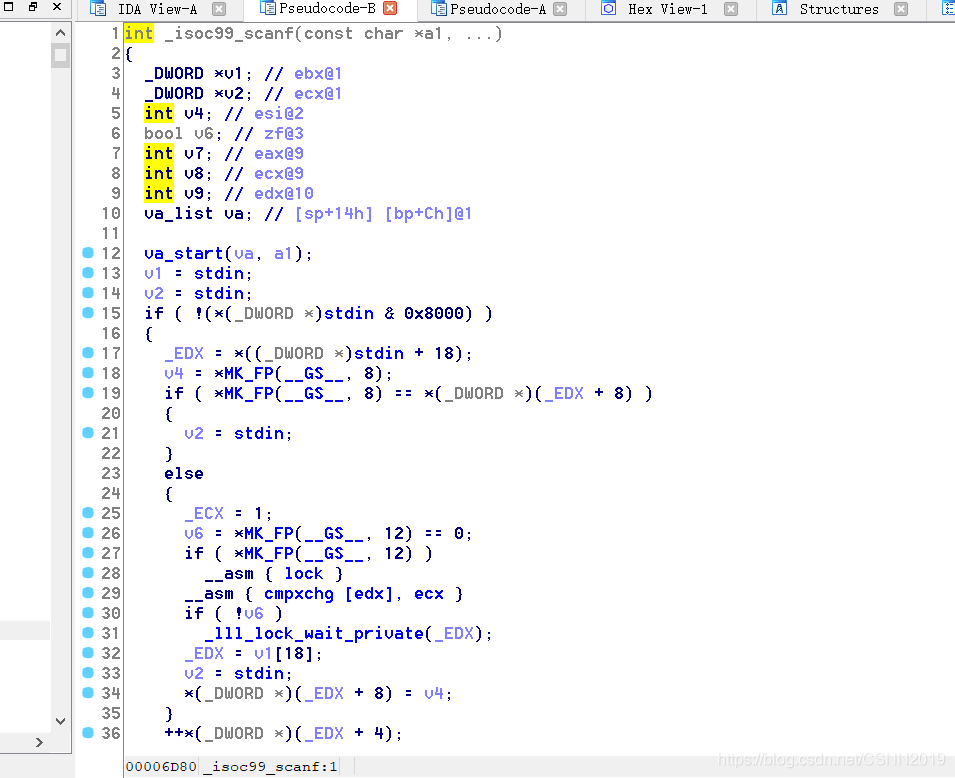
Task: Switch to the IDA View-A tab
Action: [157, 9]
